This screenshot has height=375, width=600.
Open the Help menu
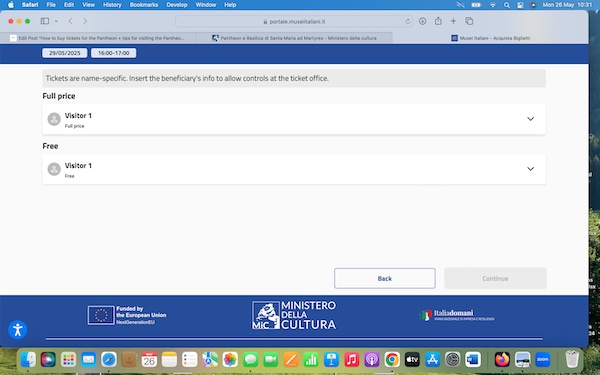pyautogui.click(x=230, y=5)
